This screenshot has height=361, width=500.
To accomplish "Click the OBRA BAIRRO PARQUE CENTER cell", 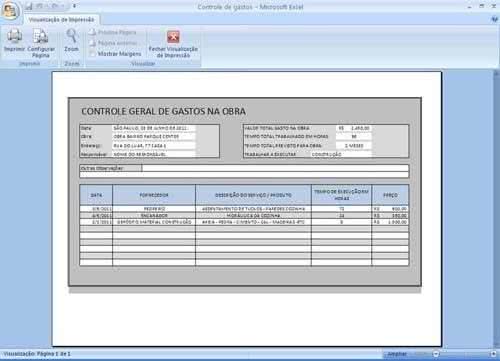I will [x=154, y=137].
